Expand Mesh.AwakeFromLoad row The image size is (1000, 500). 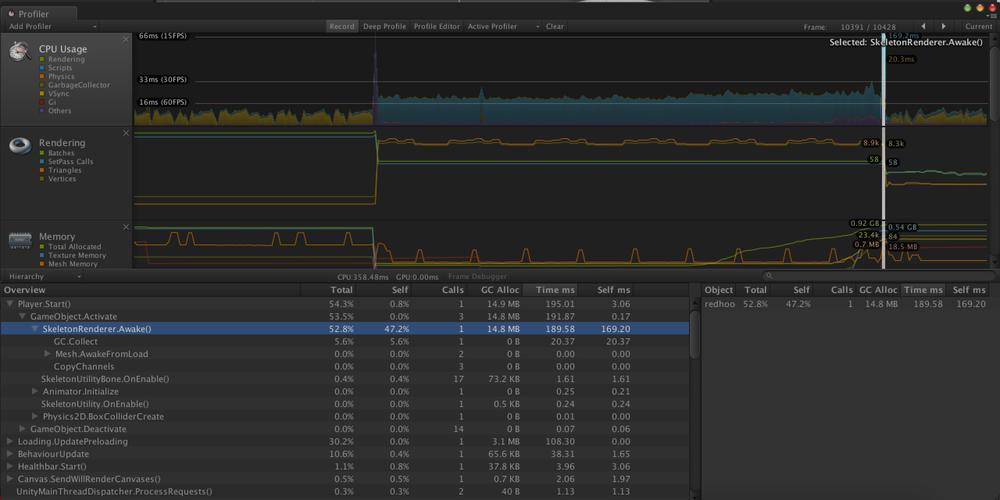click(48, 354)
